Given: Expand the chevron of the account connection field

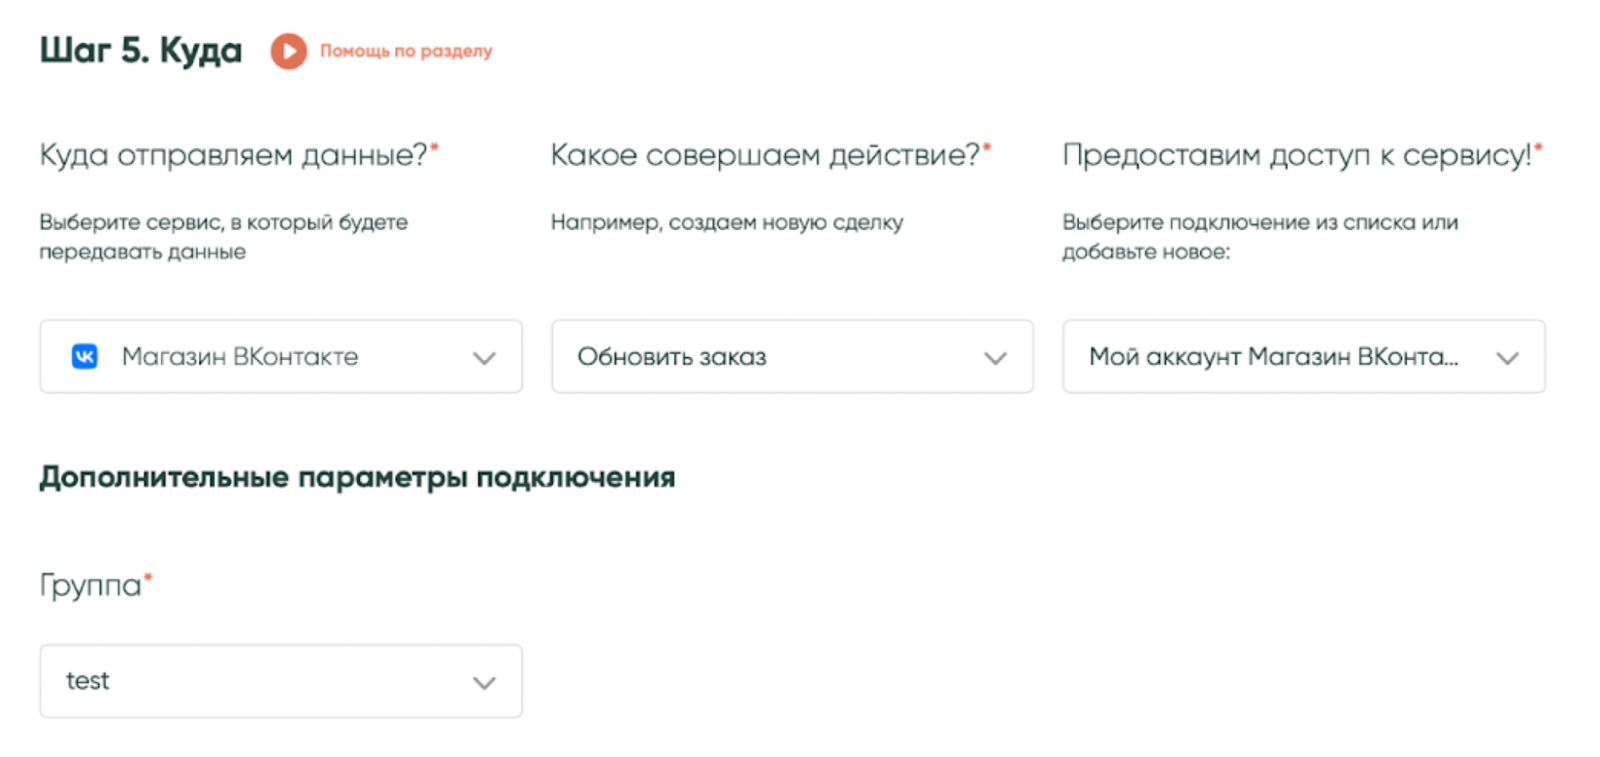Looking at the screenshot, I should click(x=1507, y=358).
